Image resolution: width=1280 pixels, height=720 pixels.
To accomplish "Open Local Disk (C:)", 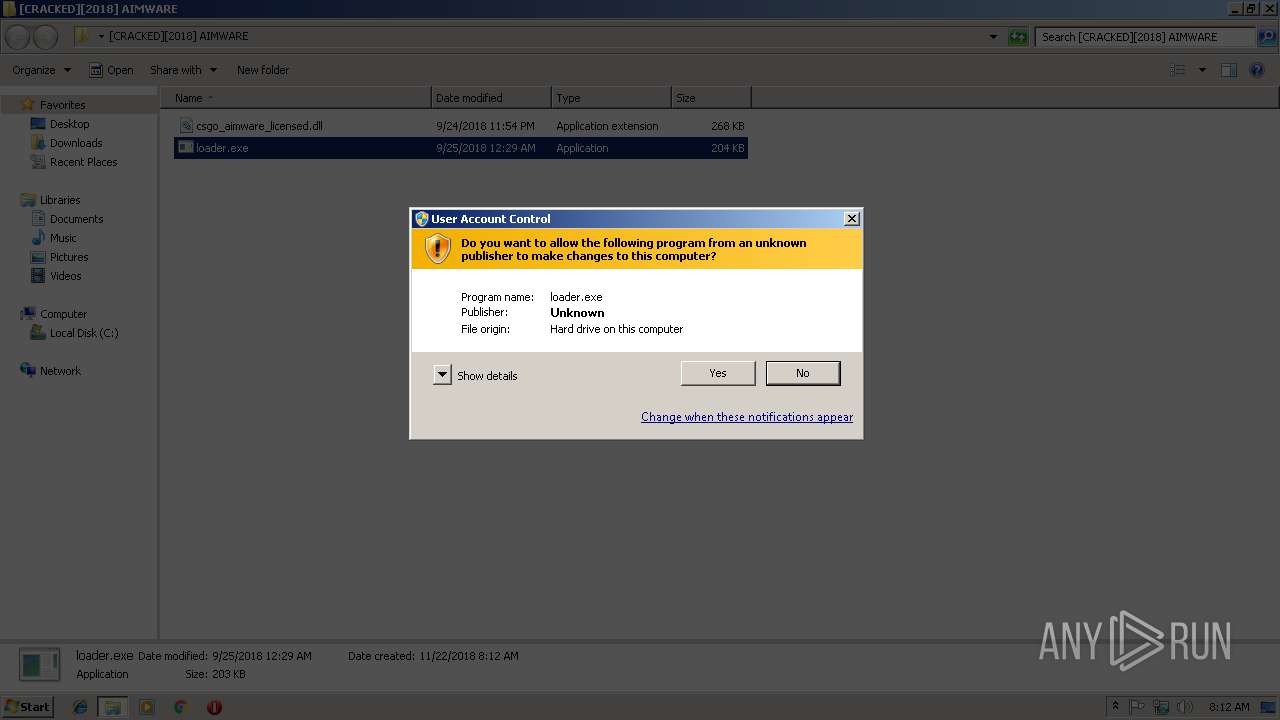I will pyautogui.click(x=84, y=333).
